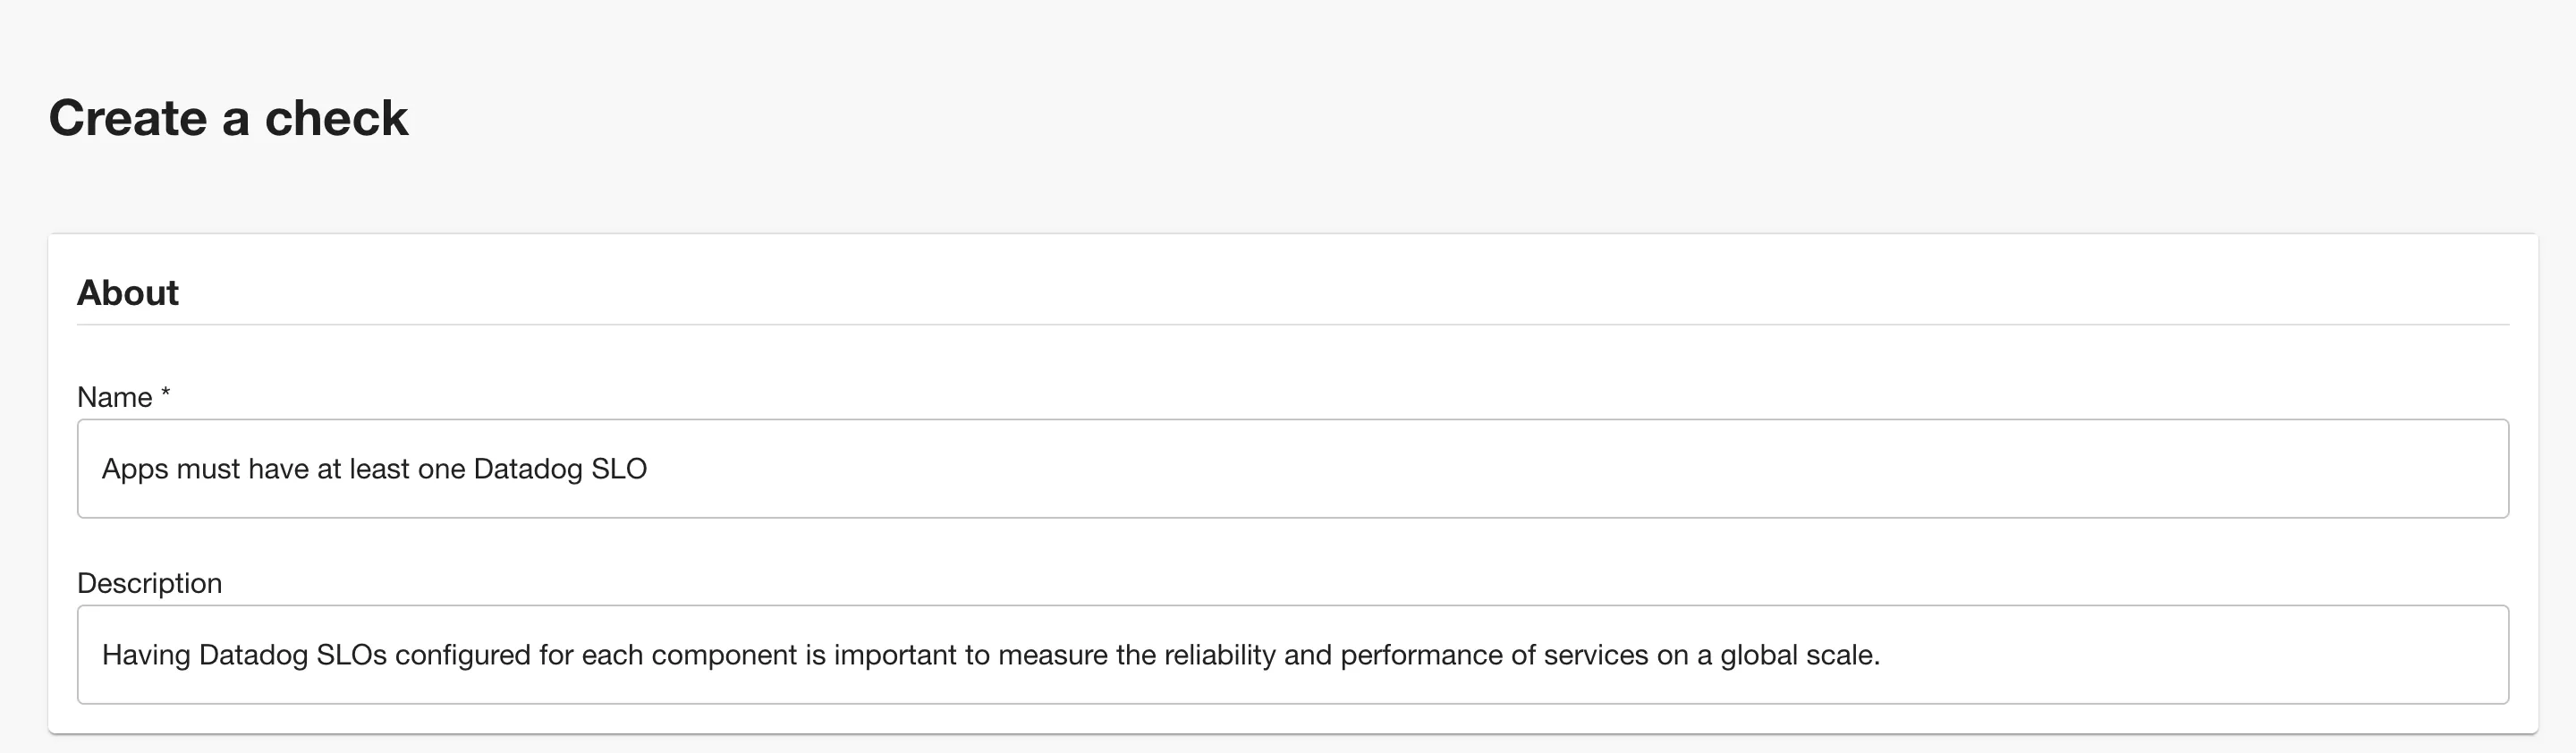2576x753 pixels.
Task: Place cursor after "global scale." in Description
Action: coord(1882,655)
